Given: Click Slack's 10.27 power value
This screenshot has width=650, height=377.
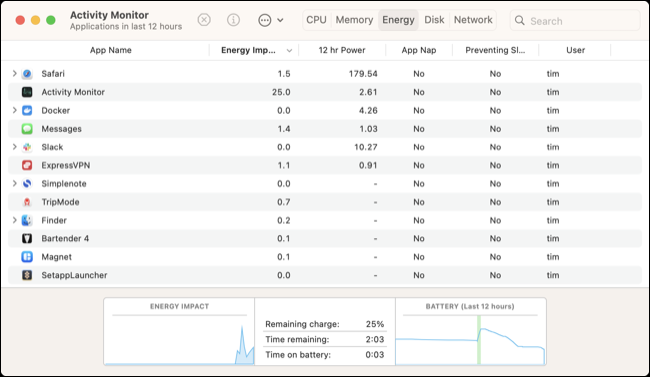Looking at the screenshot, I should click(366, 147).
